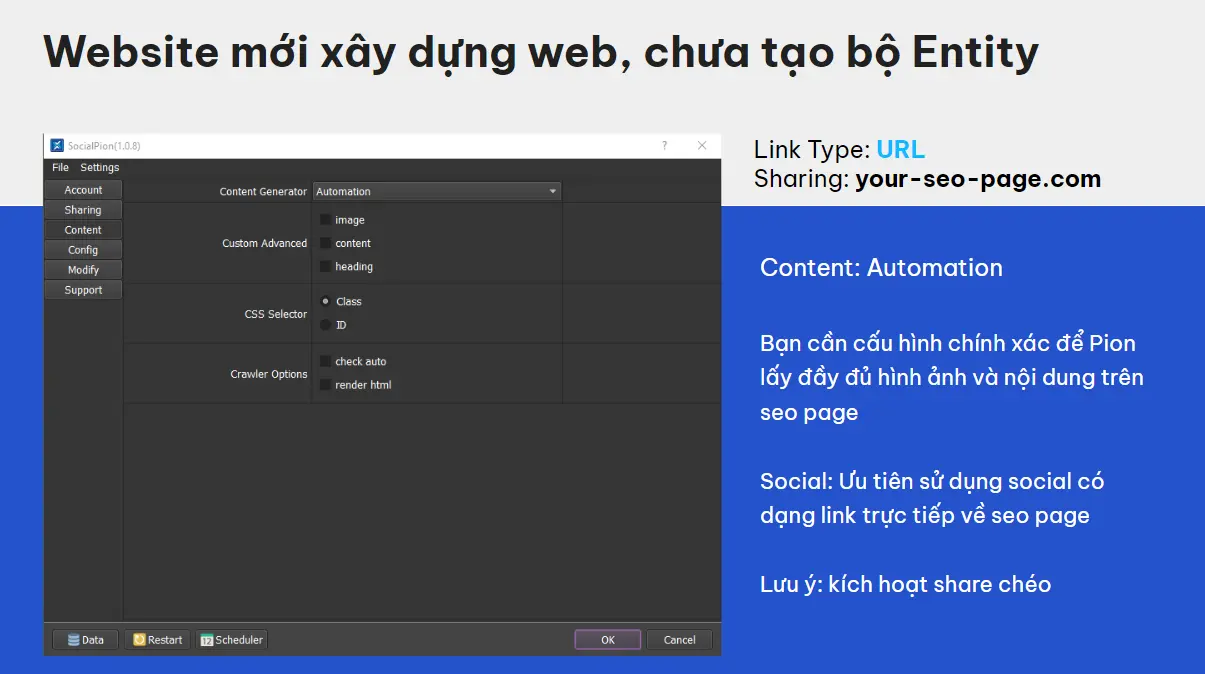Switch to the Sharing tab

click(x=84, y=210)
